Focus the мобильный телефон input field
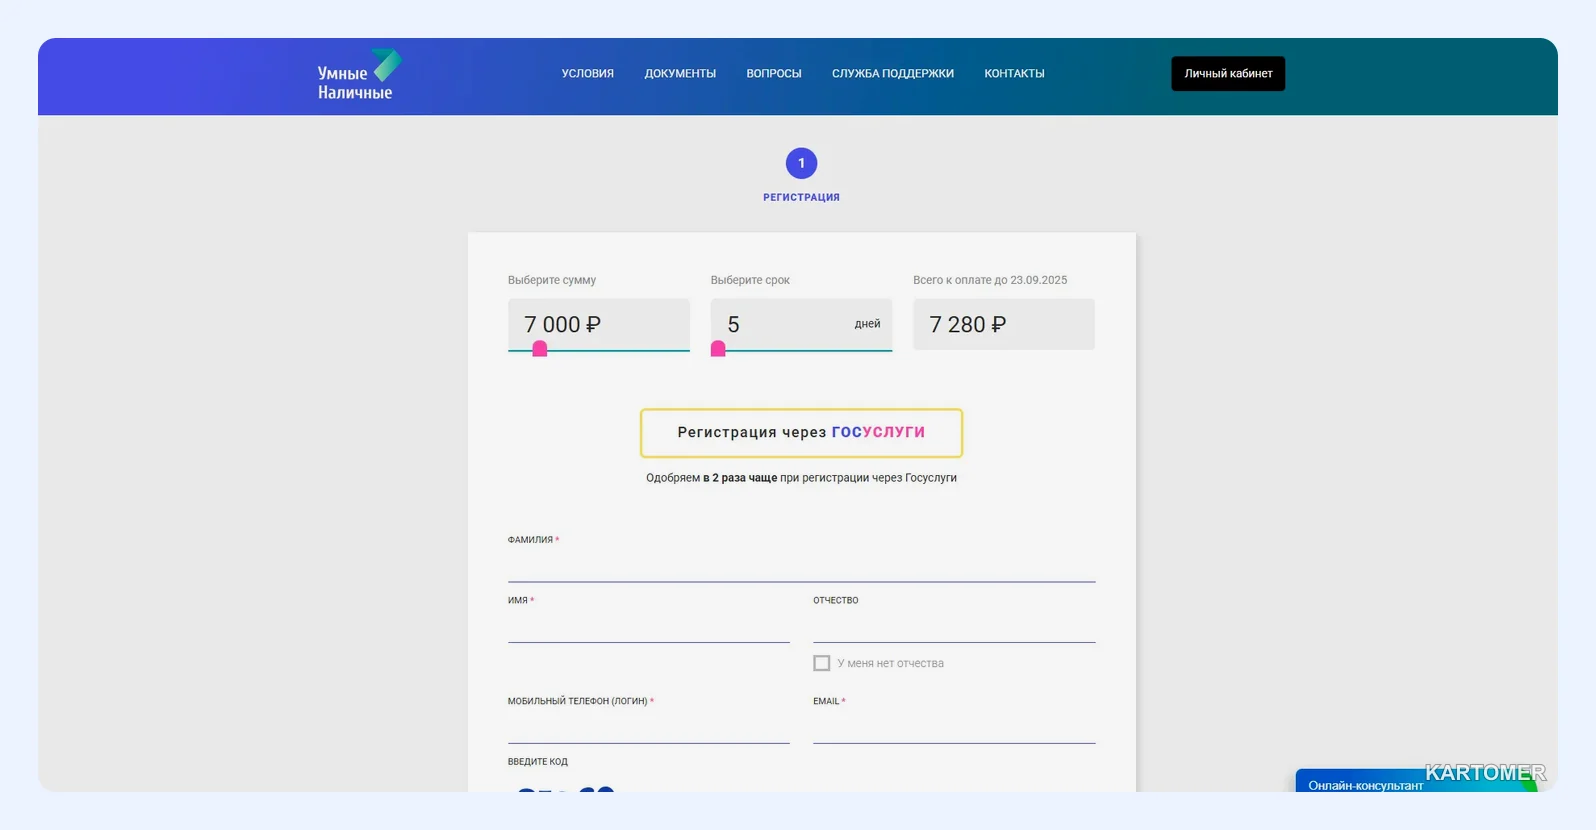 [x=649, y=728]
